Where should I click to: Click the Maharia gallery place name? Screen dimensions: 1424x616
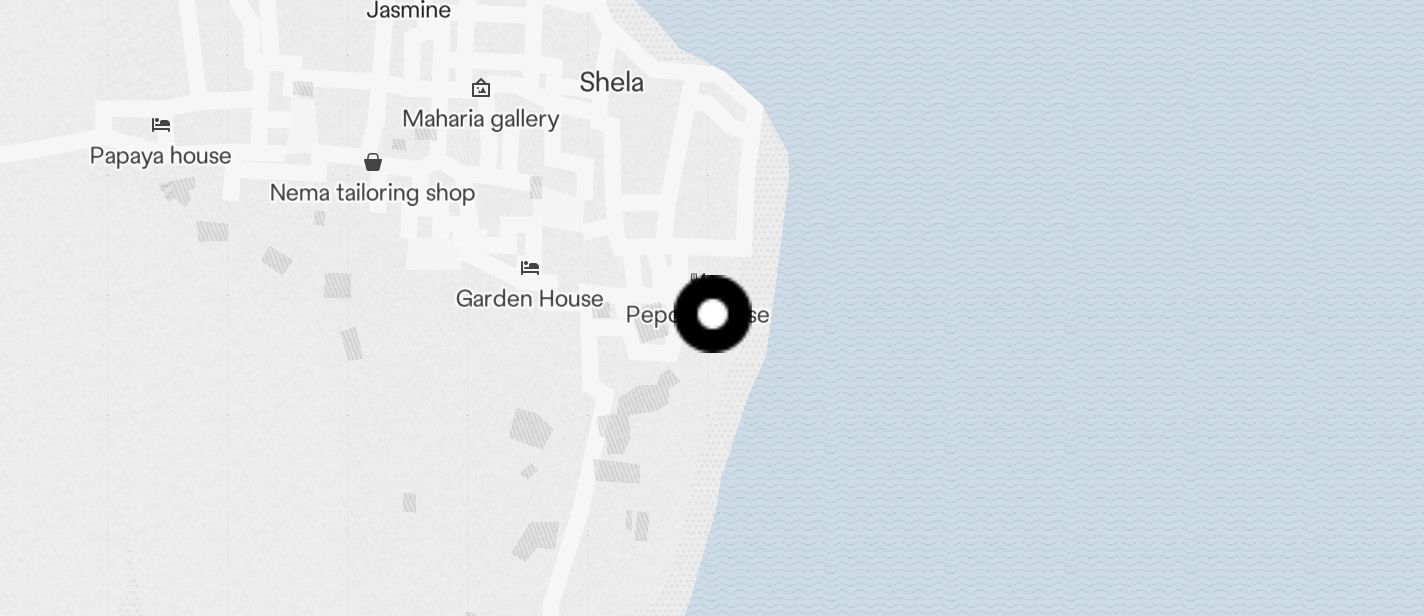pos(481,119)
